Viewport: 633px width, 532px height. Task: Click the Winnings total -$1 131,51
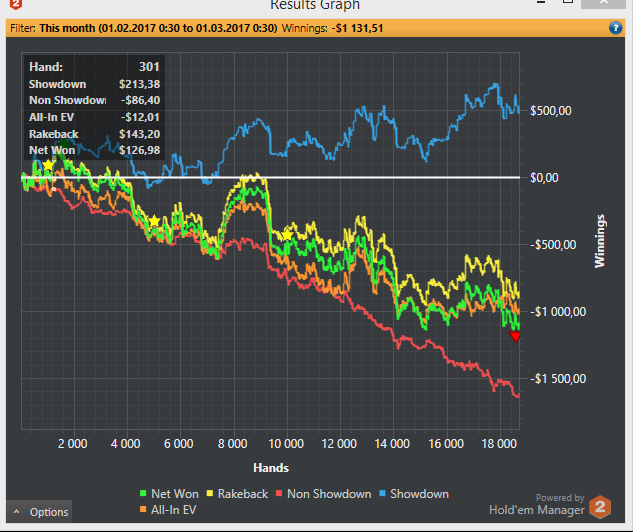pos(357,28)
